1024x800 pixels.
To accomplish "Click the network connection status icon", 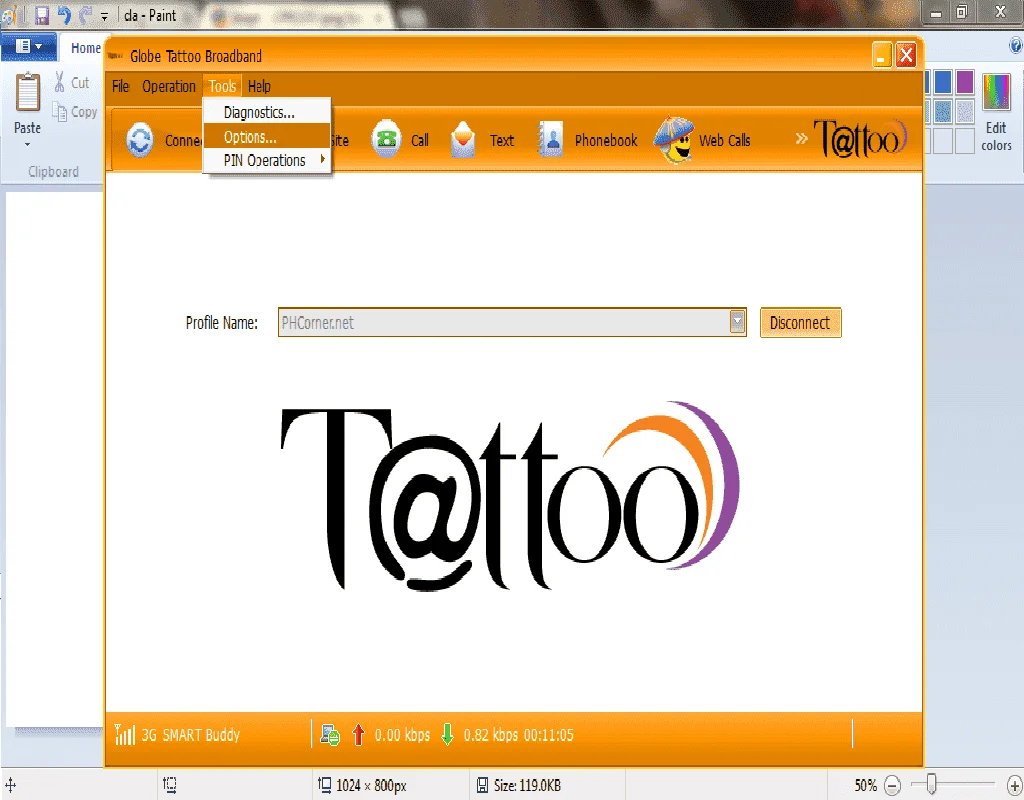I will click(330, 735).
